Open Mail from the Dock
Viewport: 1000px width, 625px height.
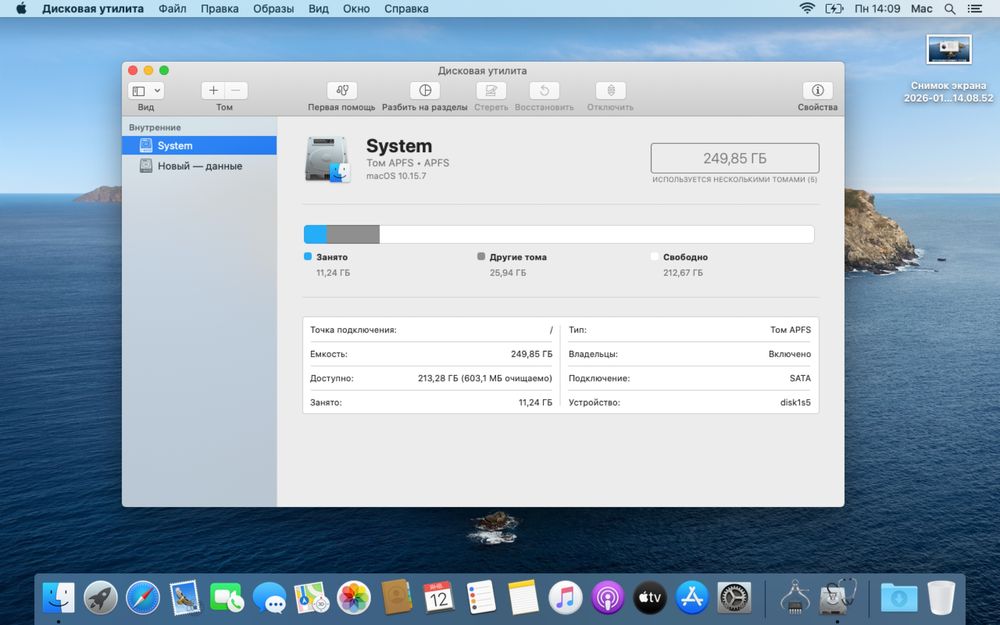pyautogui.click(x=185, y=598)
